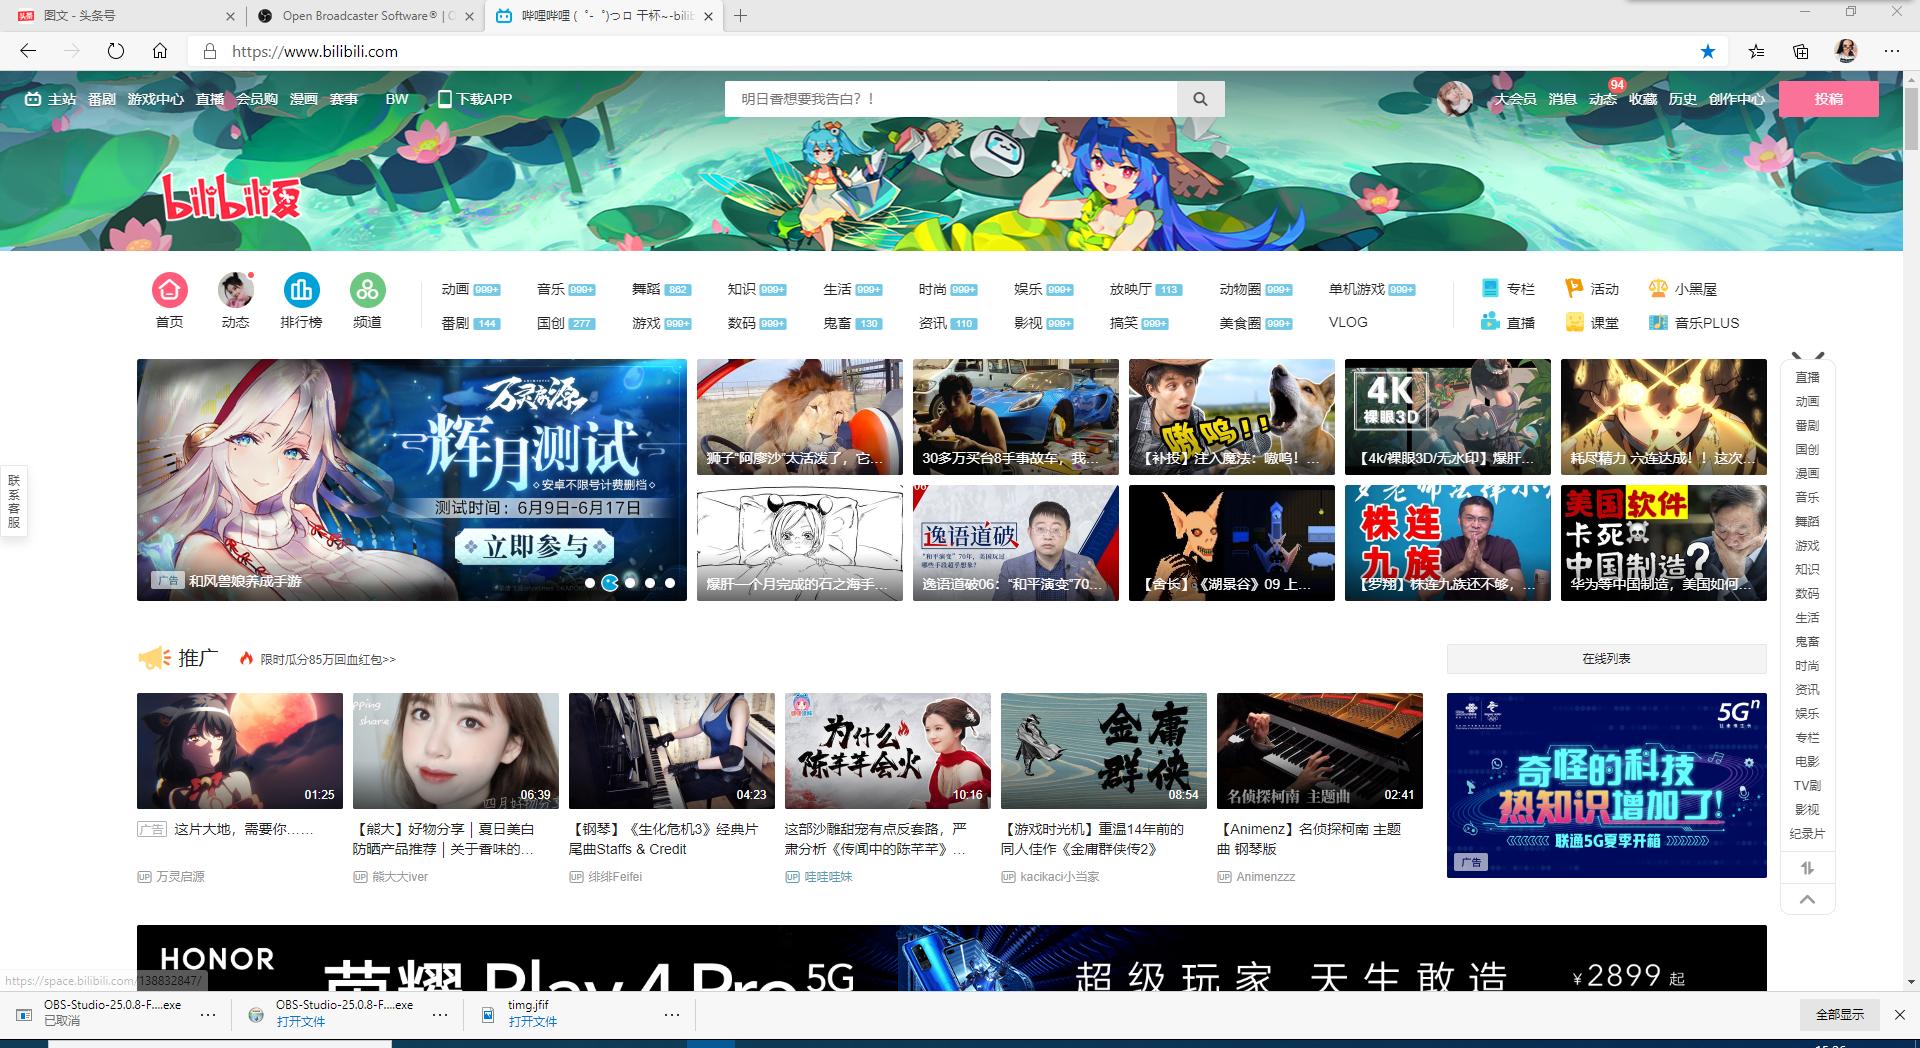Screen dimensions: 1920x1048
Task: Open 主站 in the top navigation
Action: tap(51, 99)
